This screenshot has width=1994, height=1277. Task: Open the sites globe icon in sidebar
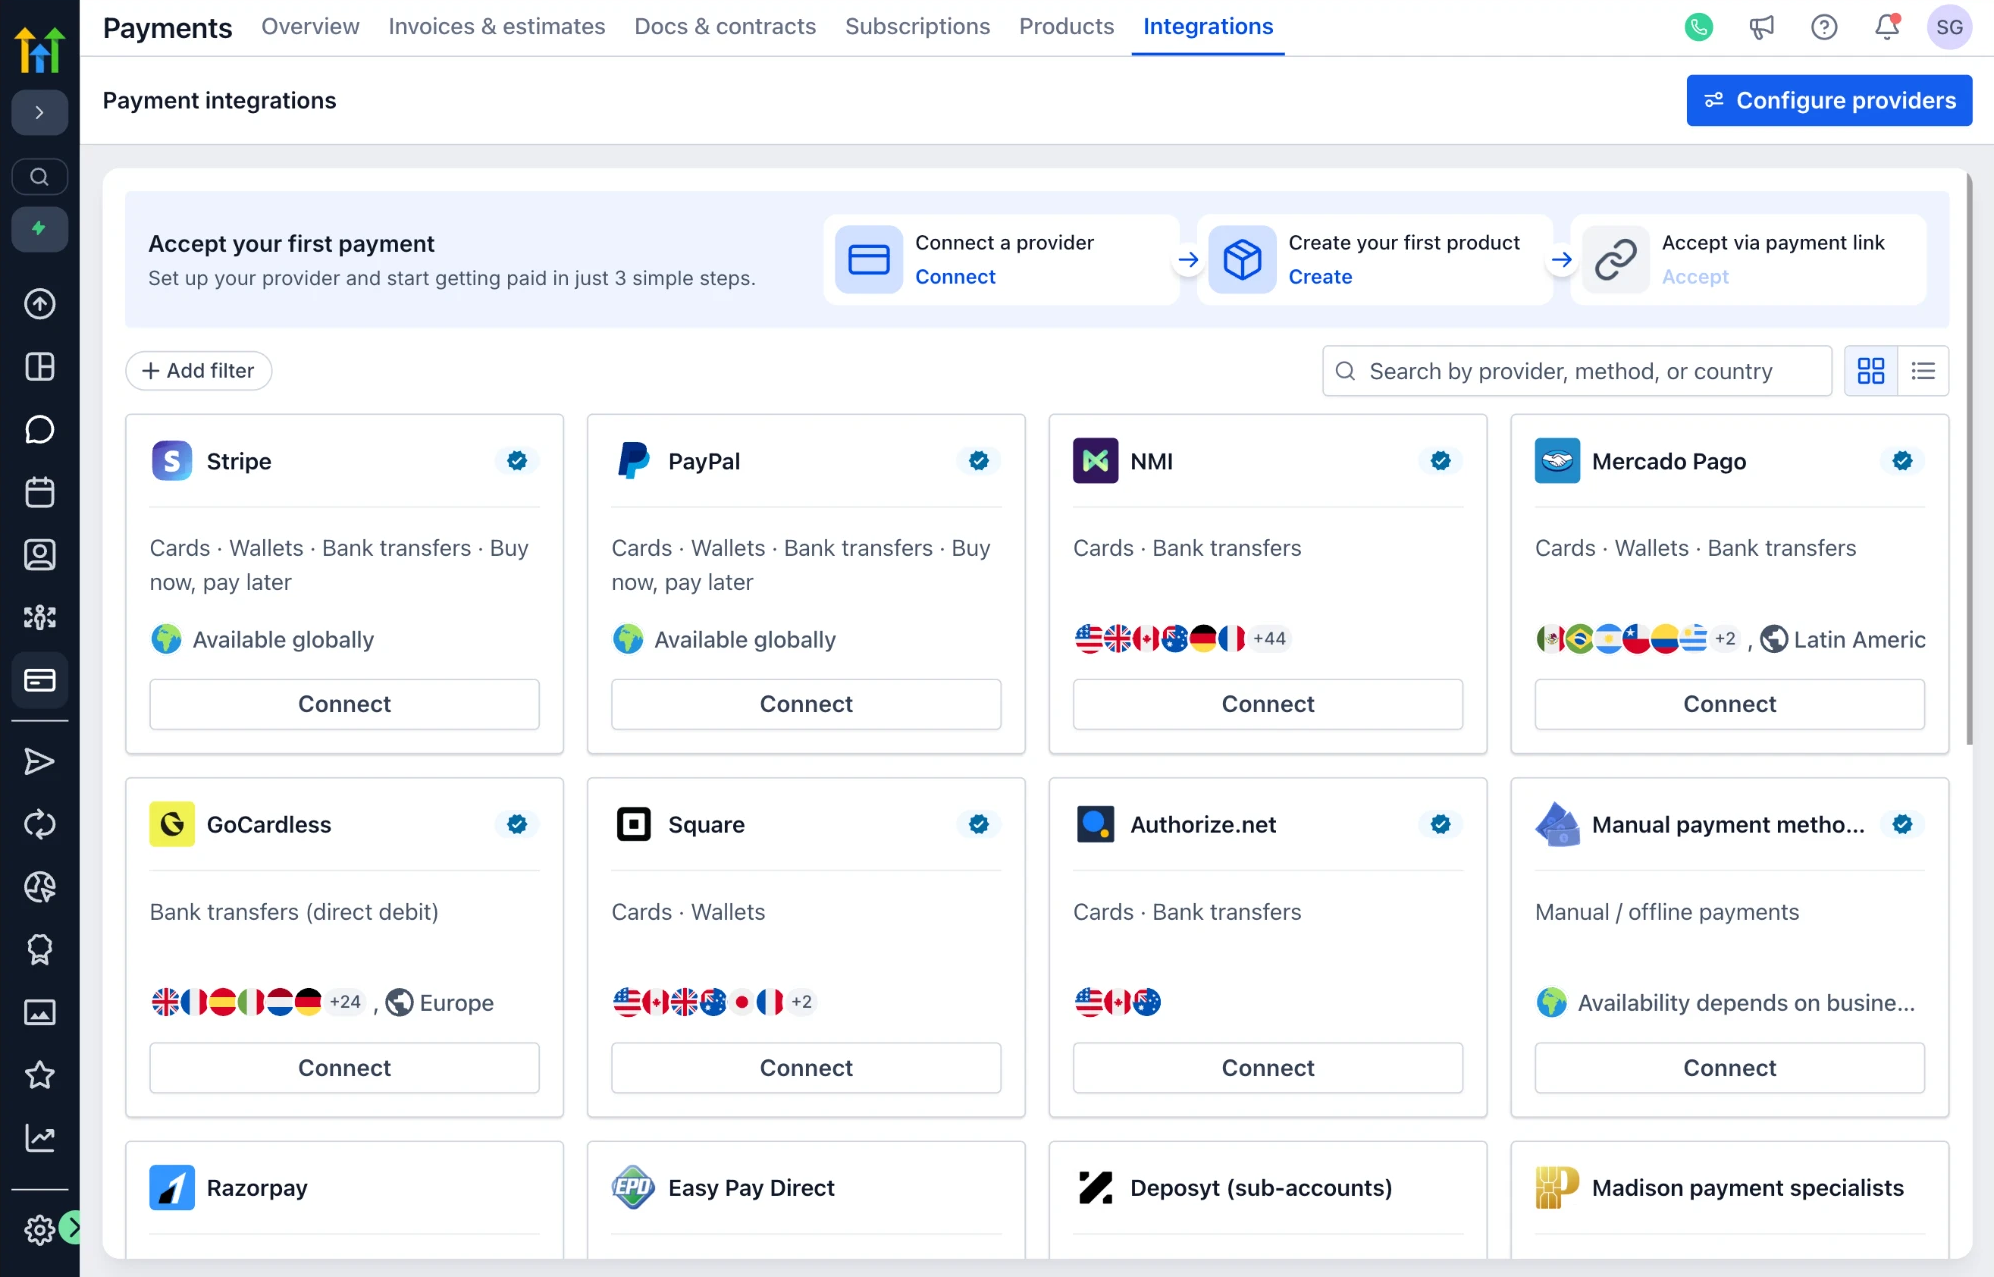39,887
